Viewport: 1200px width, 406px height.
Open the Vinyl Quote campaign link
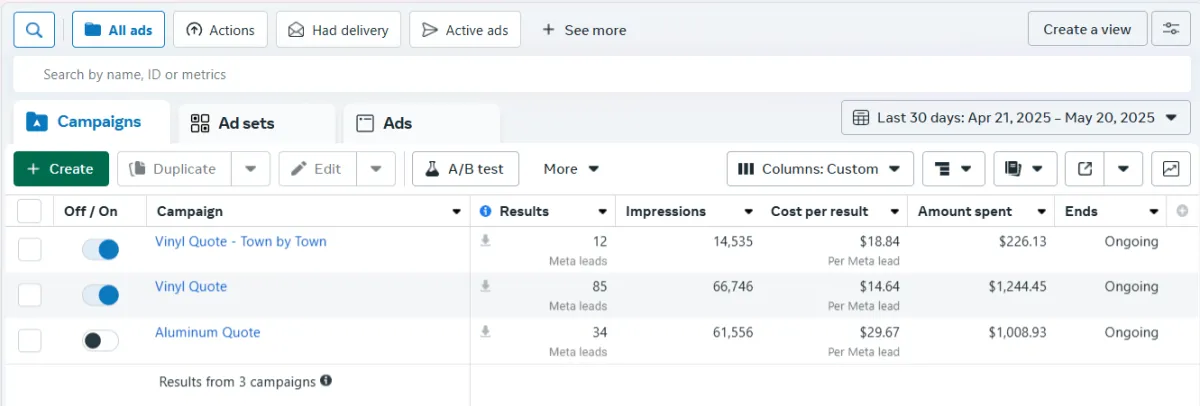click(191, 286)
